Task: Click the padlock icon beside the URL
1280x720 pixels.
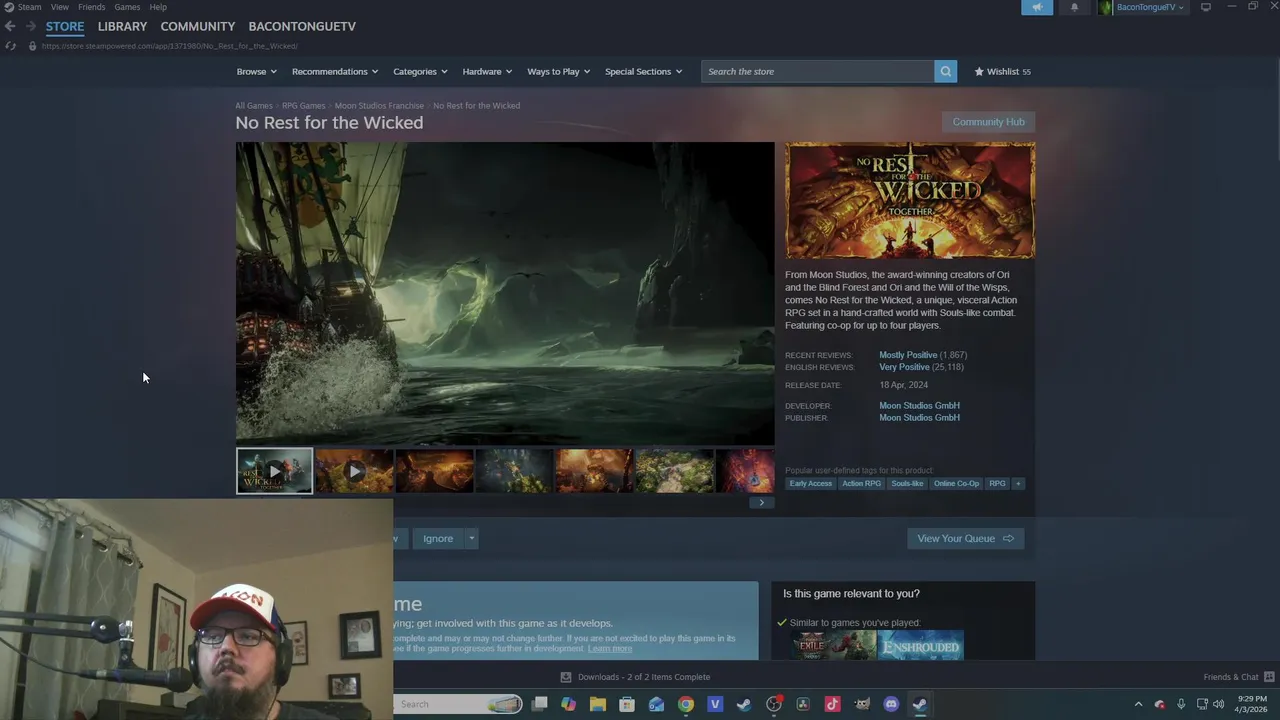Action: click(x=32, y=46)
